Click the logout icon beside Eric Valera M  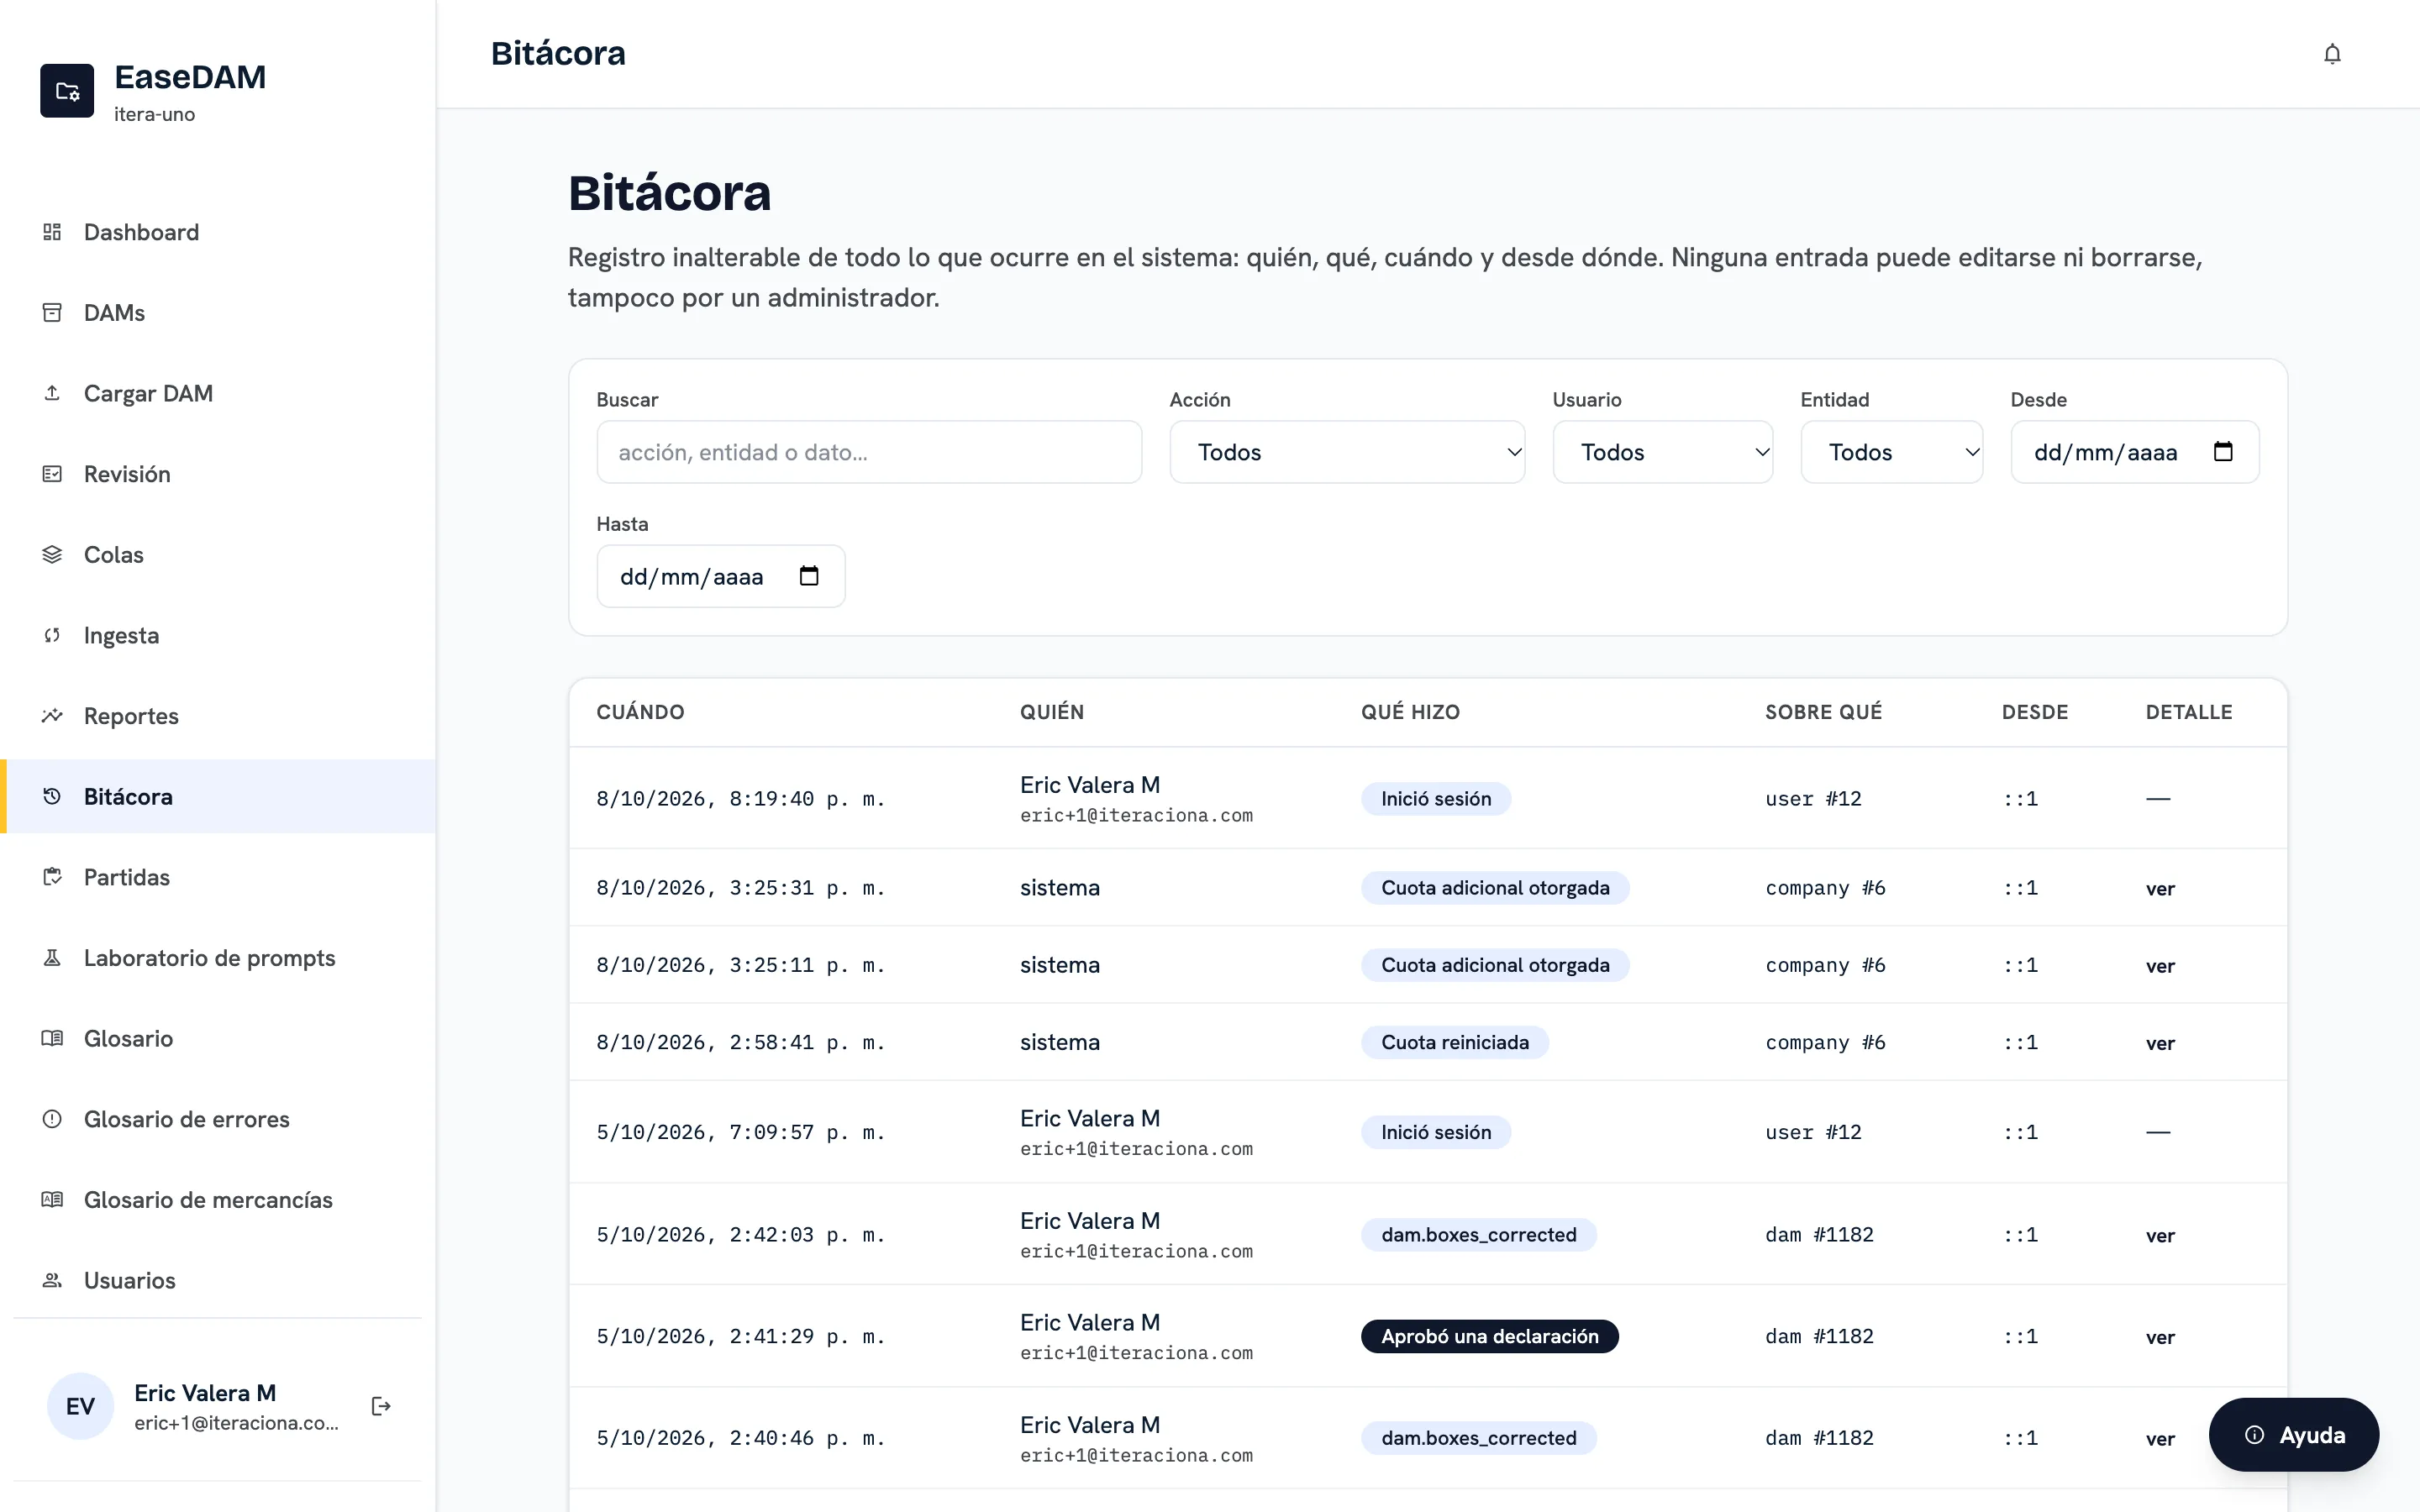pos(381,1406)
